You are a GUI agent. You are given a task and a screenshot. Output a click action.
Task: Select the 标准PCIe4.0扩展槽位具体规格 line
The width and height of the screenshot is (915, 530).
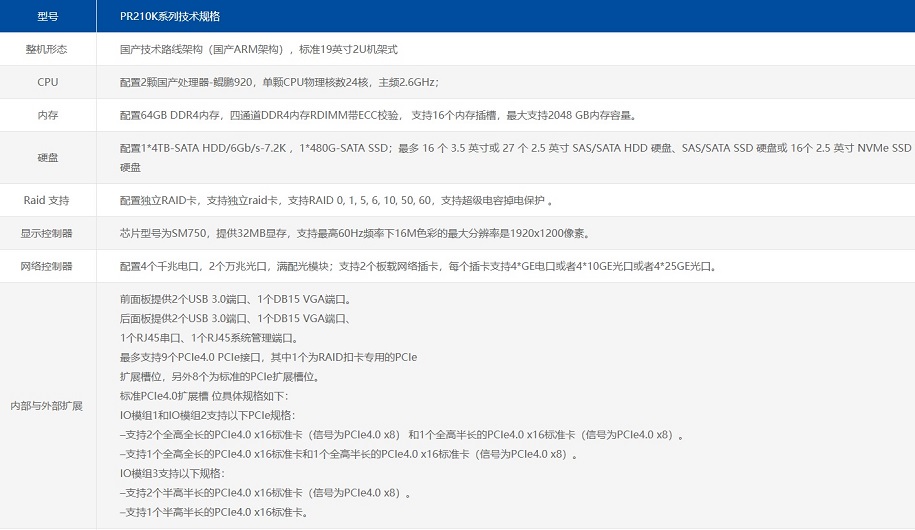(x=204, y=396)
